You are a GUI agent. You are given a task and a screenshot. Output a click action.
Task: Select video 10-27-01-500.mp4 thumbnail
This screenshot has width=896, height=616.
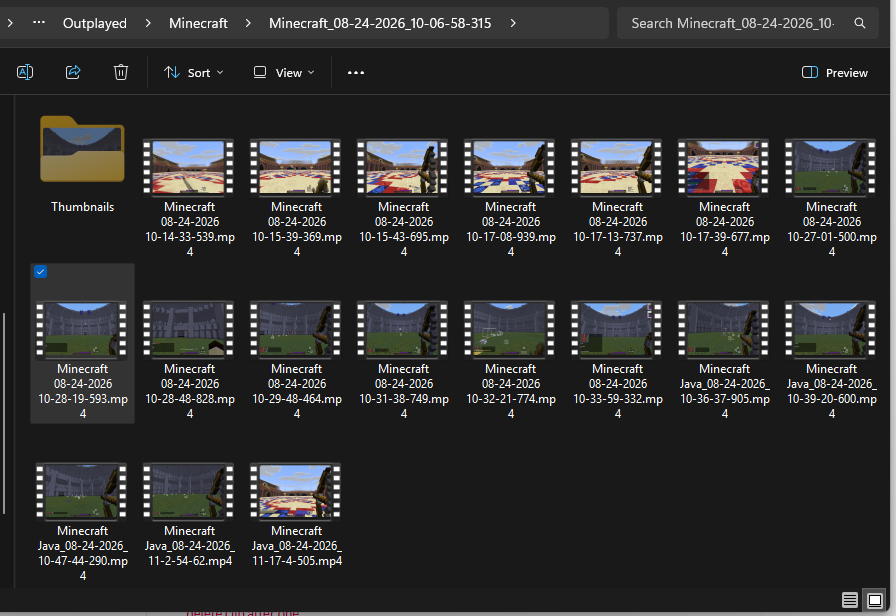point(830,167)
